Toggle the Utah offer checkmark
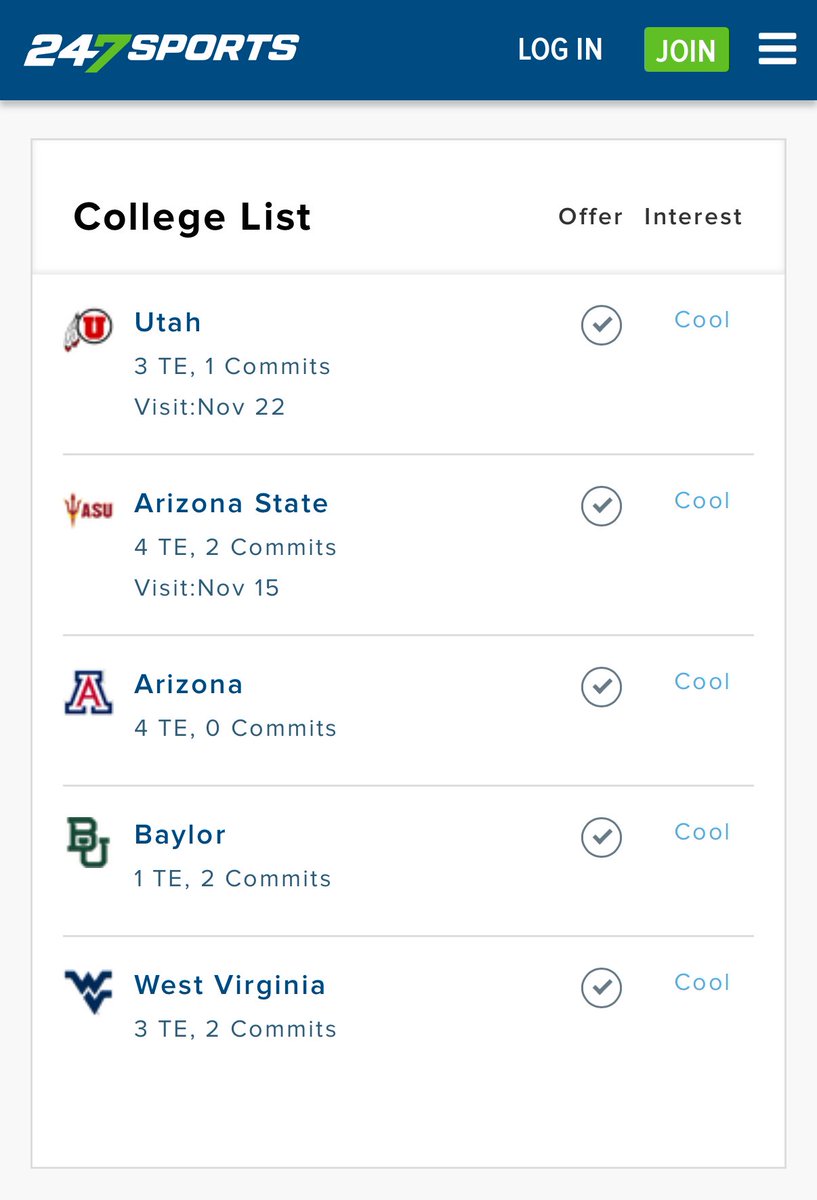The width and height of the screenshot is (817, 1200). pyautogui.click(x=601, y=325)
